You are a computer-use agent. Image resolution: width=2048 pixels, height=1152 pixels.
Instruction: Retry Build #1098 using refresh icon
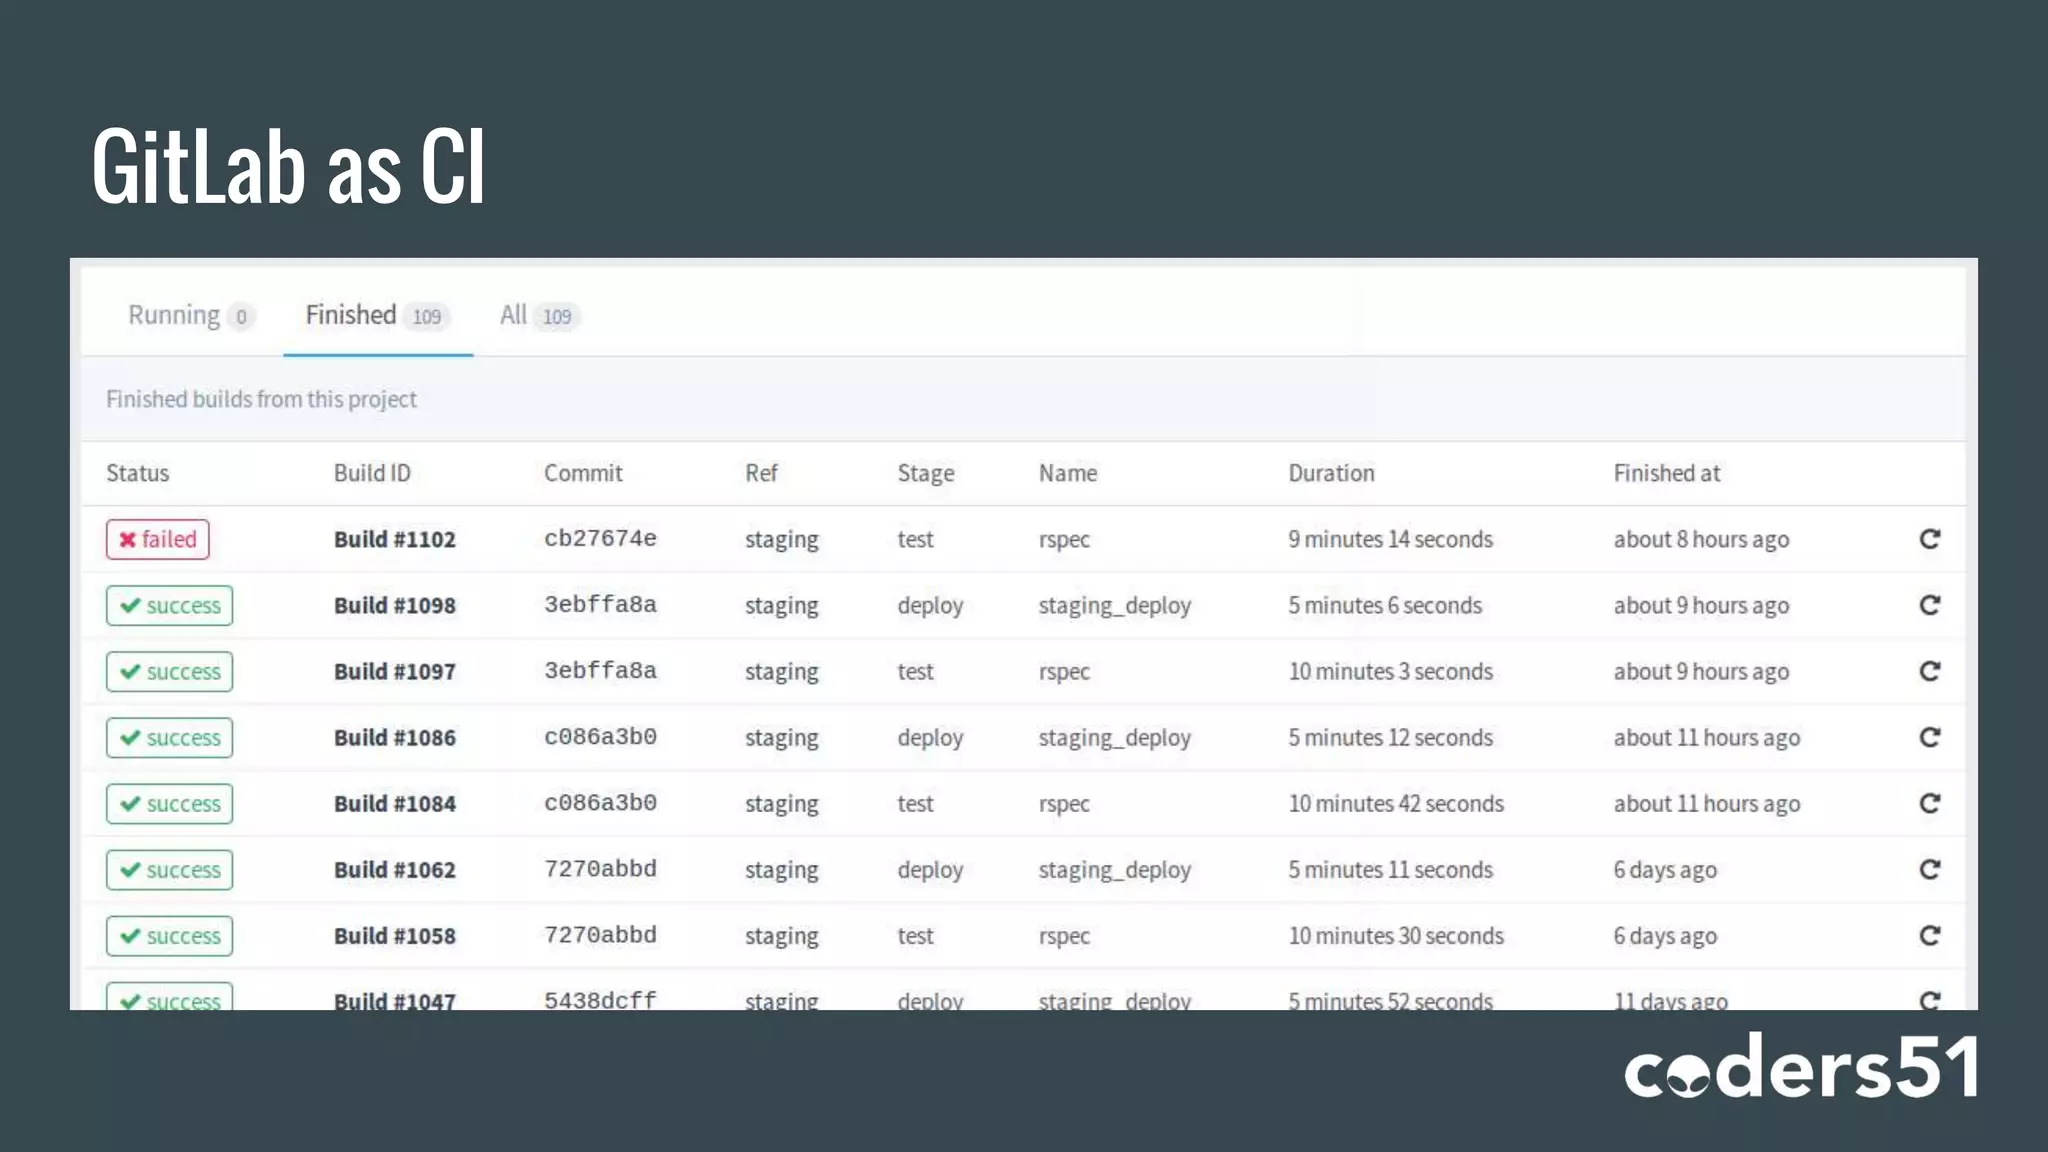(1929, 605)
